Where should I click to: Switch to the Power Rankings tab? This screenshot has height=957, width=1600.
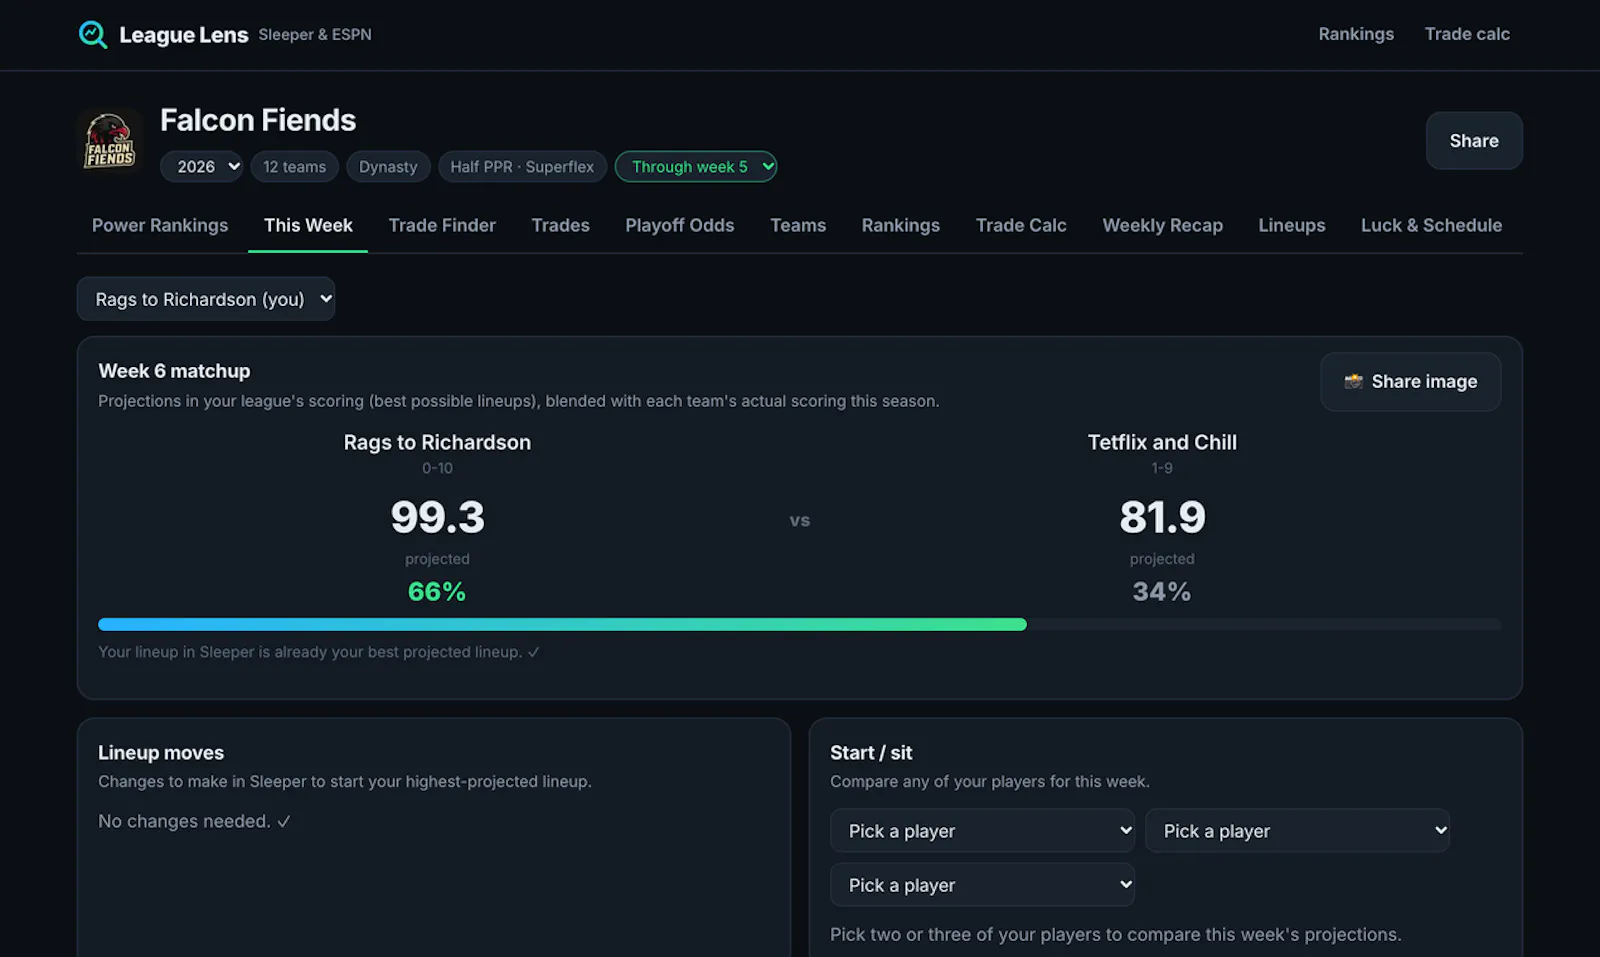(160, 225)
